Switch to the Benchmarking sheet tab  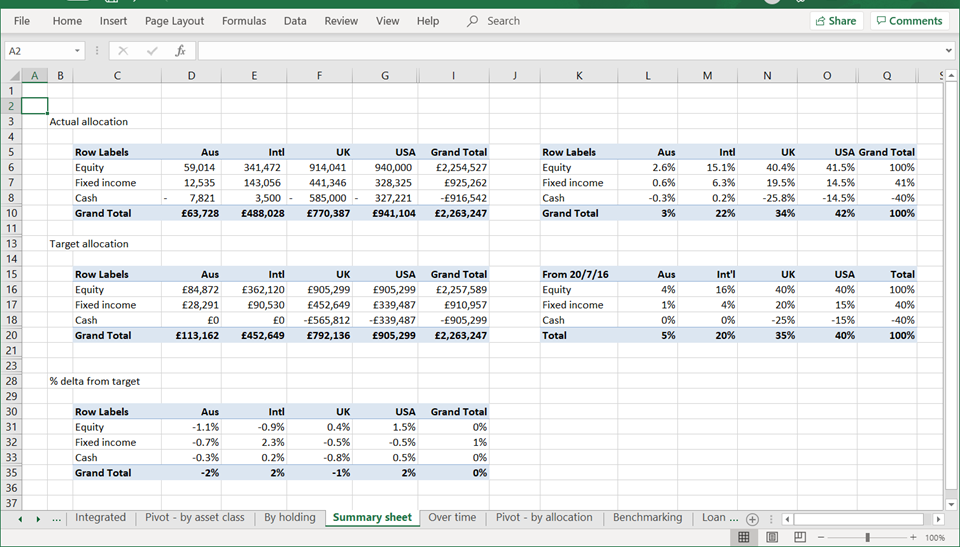pyautogui.click(x=647, y=518)
